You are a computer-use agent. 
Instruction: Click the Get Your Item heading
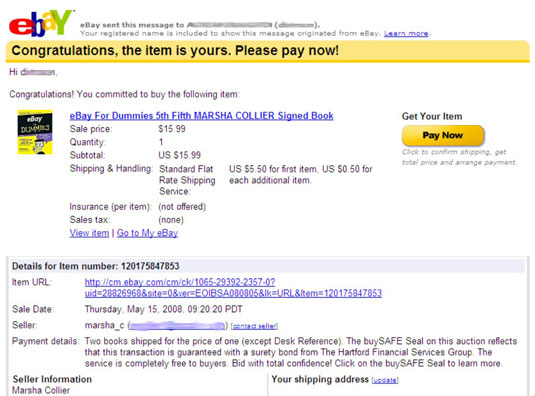(432, 116)
